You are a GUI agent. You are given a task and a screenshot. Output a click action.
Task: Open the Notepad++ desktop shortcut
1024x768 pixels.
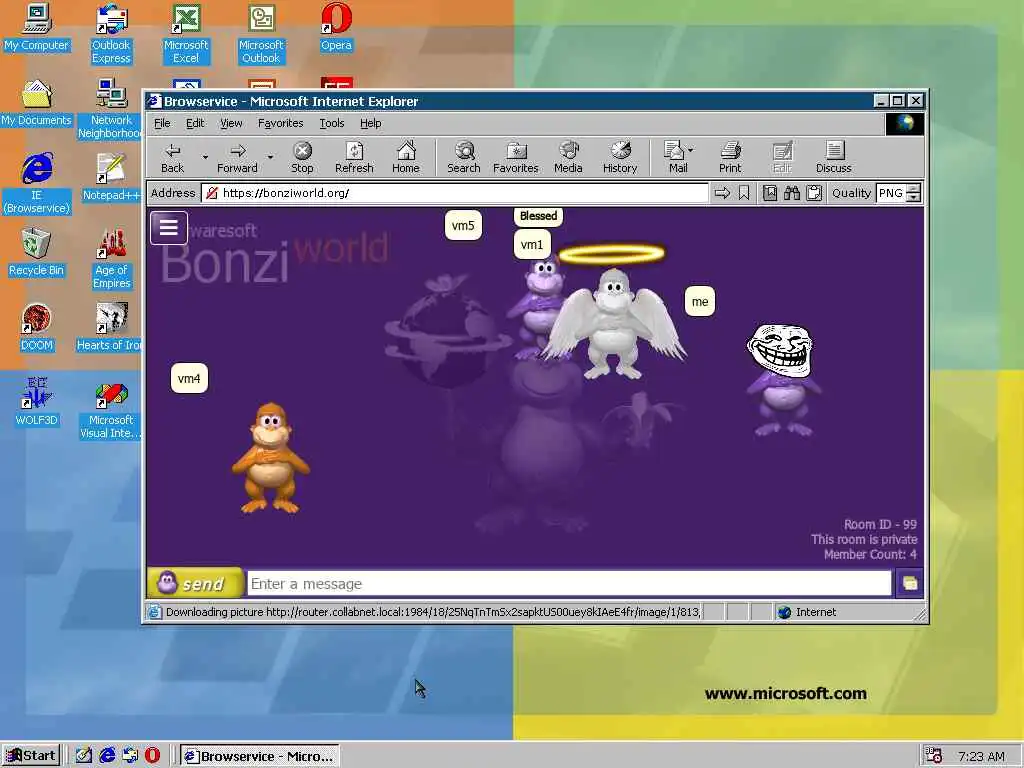pyautogui.click(x=111, y=178)
